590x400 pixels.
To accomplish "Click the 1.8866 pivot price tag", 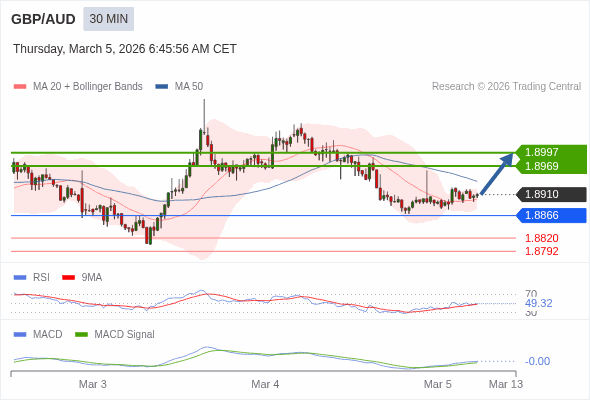I will [x=551, y=216].
